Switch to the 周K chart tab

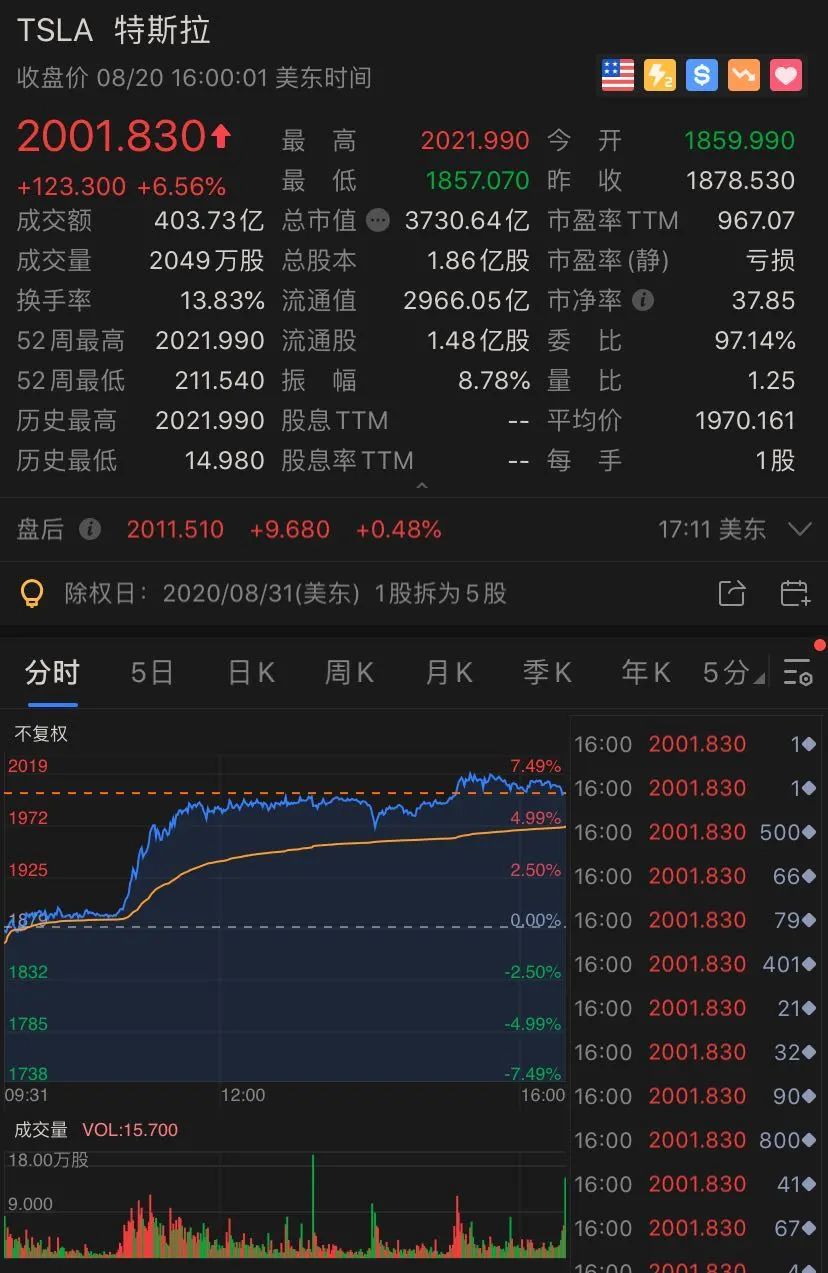click(349, 673)
